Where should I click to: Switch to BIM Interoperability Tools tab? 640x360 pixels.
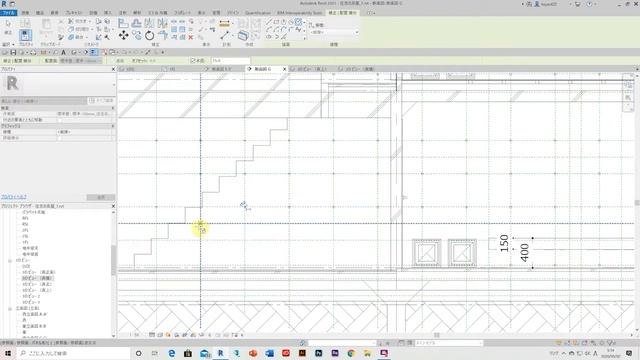(x=300, y=13)
